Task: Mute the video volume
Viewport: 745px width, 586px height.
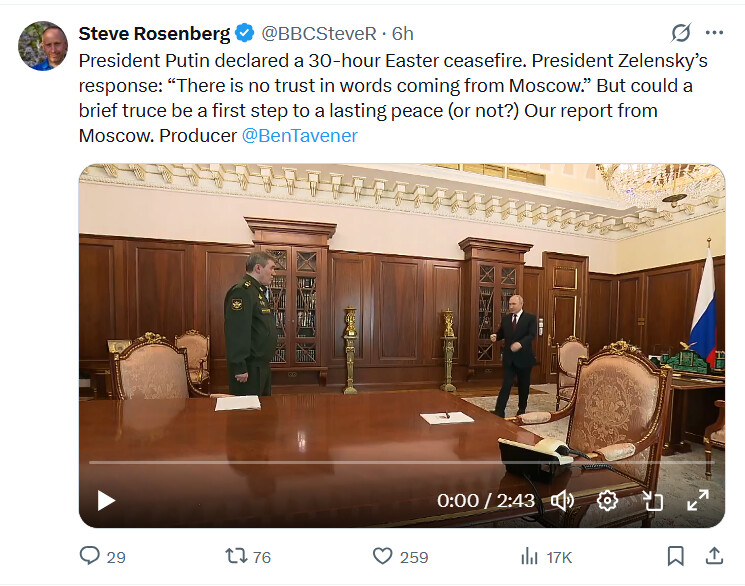Action: (x=563, y=500)
